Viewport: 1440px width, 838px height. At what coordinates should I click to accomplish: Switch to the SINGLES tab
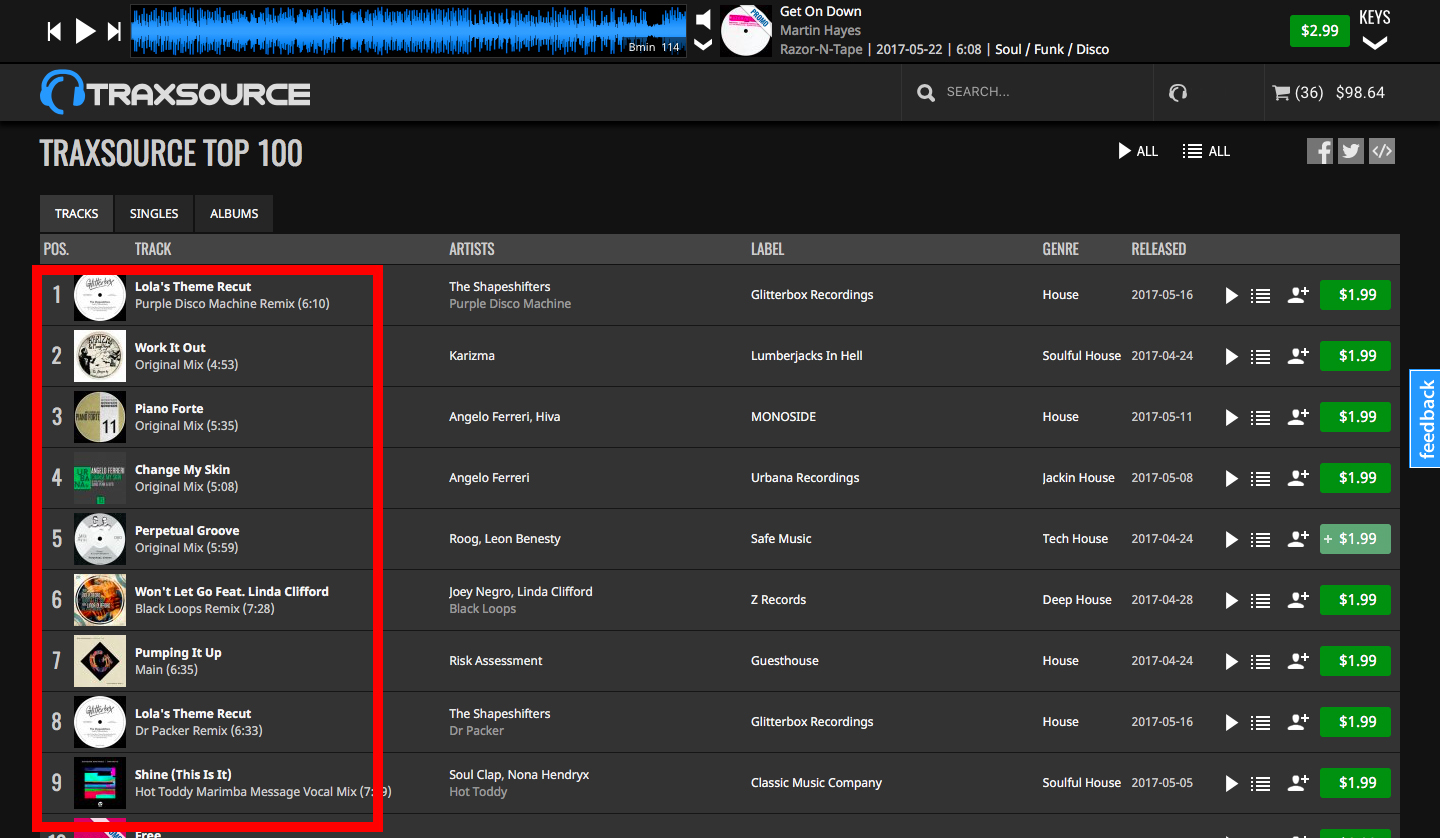coord(154,214)
